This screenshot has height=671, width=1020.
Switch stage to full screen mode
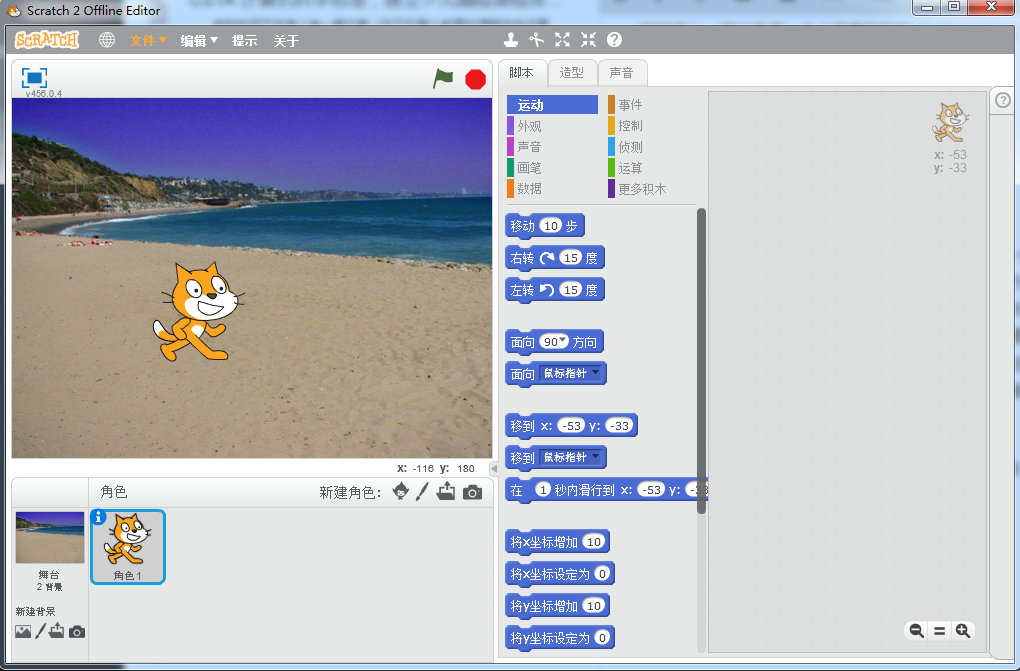(34, 78)
